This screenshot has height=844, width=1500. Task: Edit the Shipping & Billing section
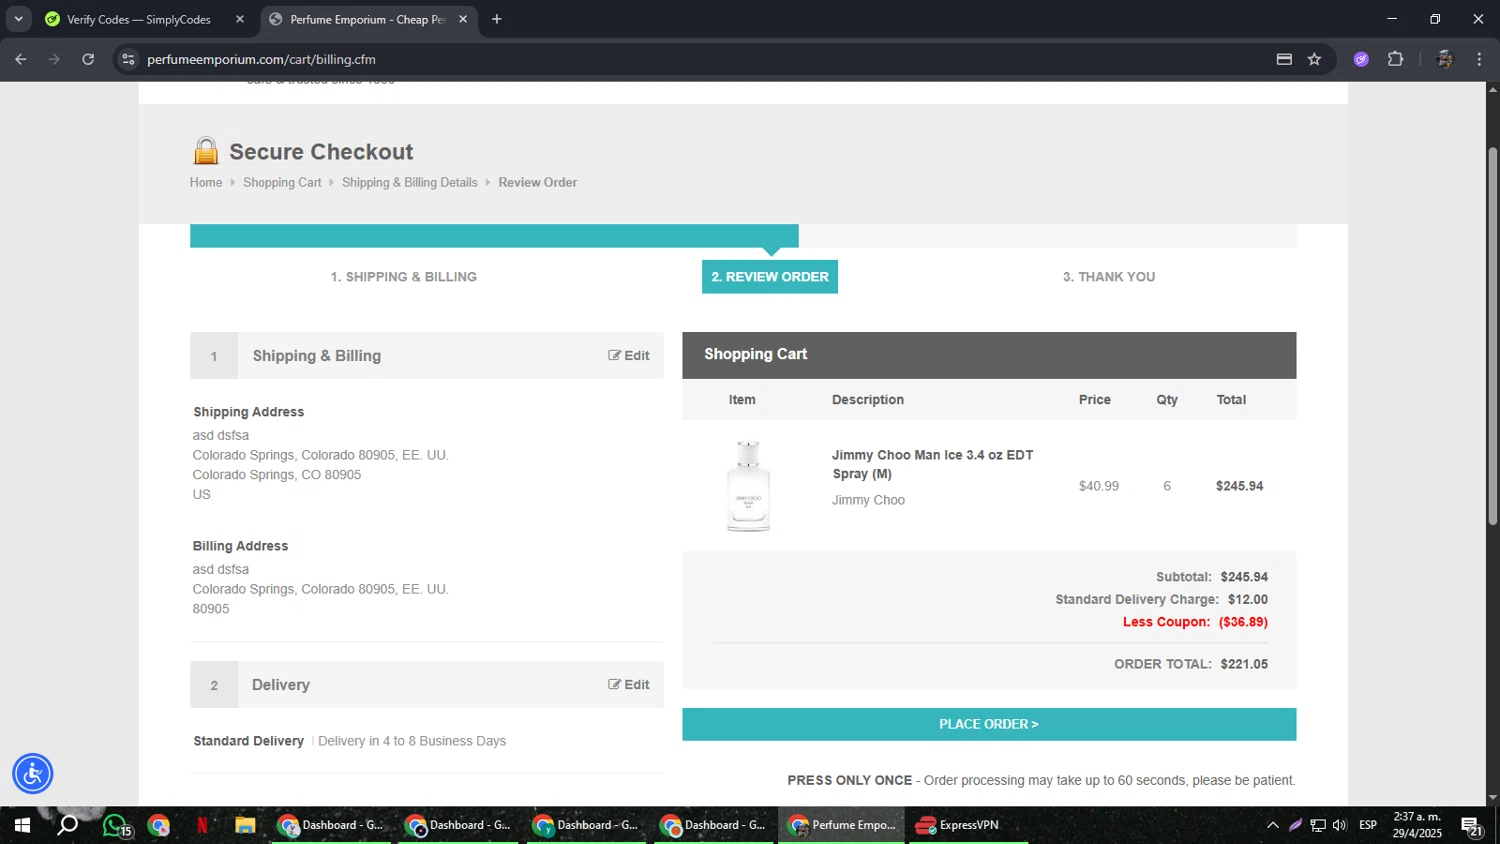pos(629,355)
